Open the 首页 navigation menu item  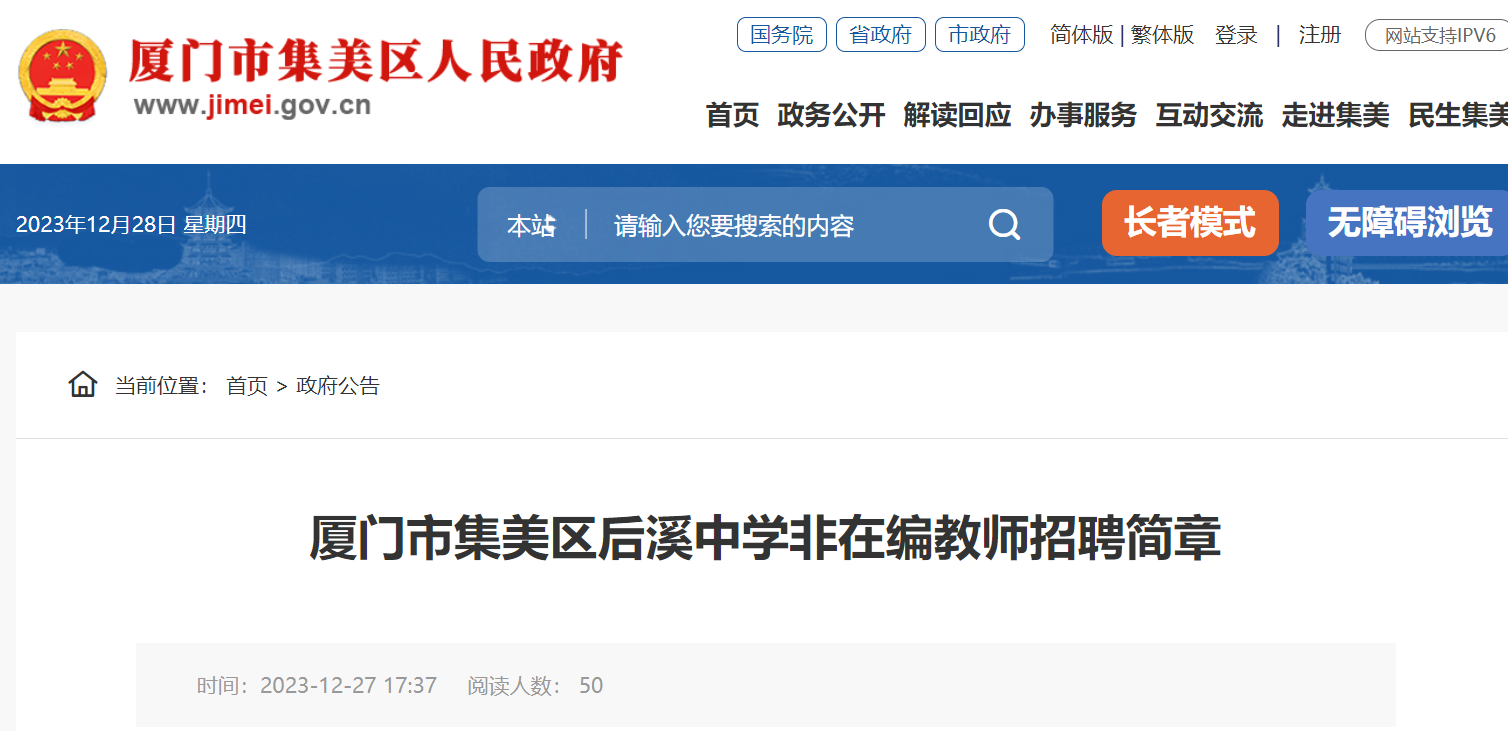(x=733, y=115)
